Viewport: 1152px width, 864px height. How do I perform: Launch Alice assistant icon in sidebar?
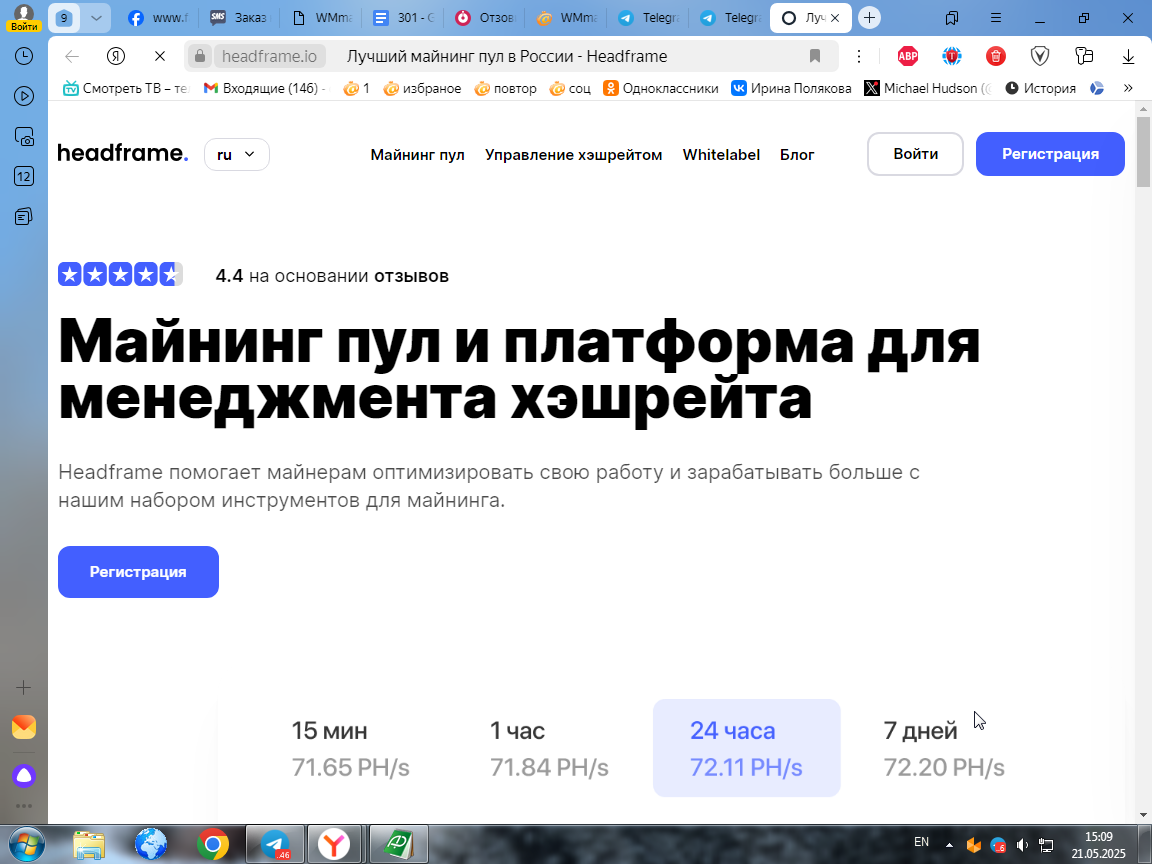[24, 776]
